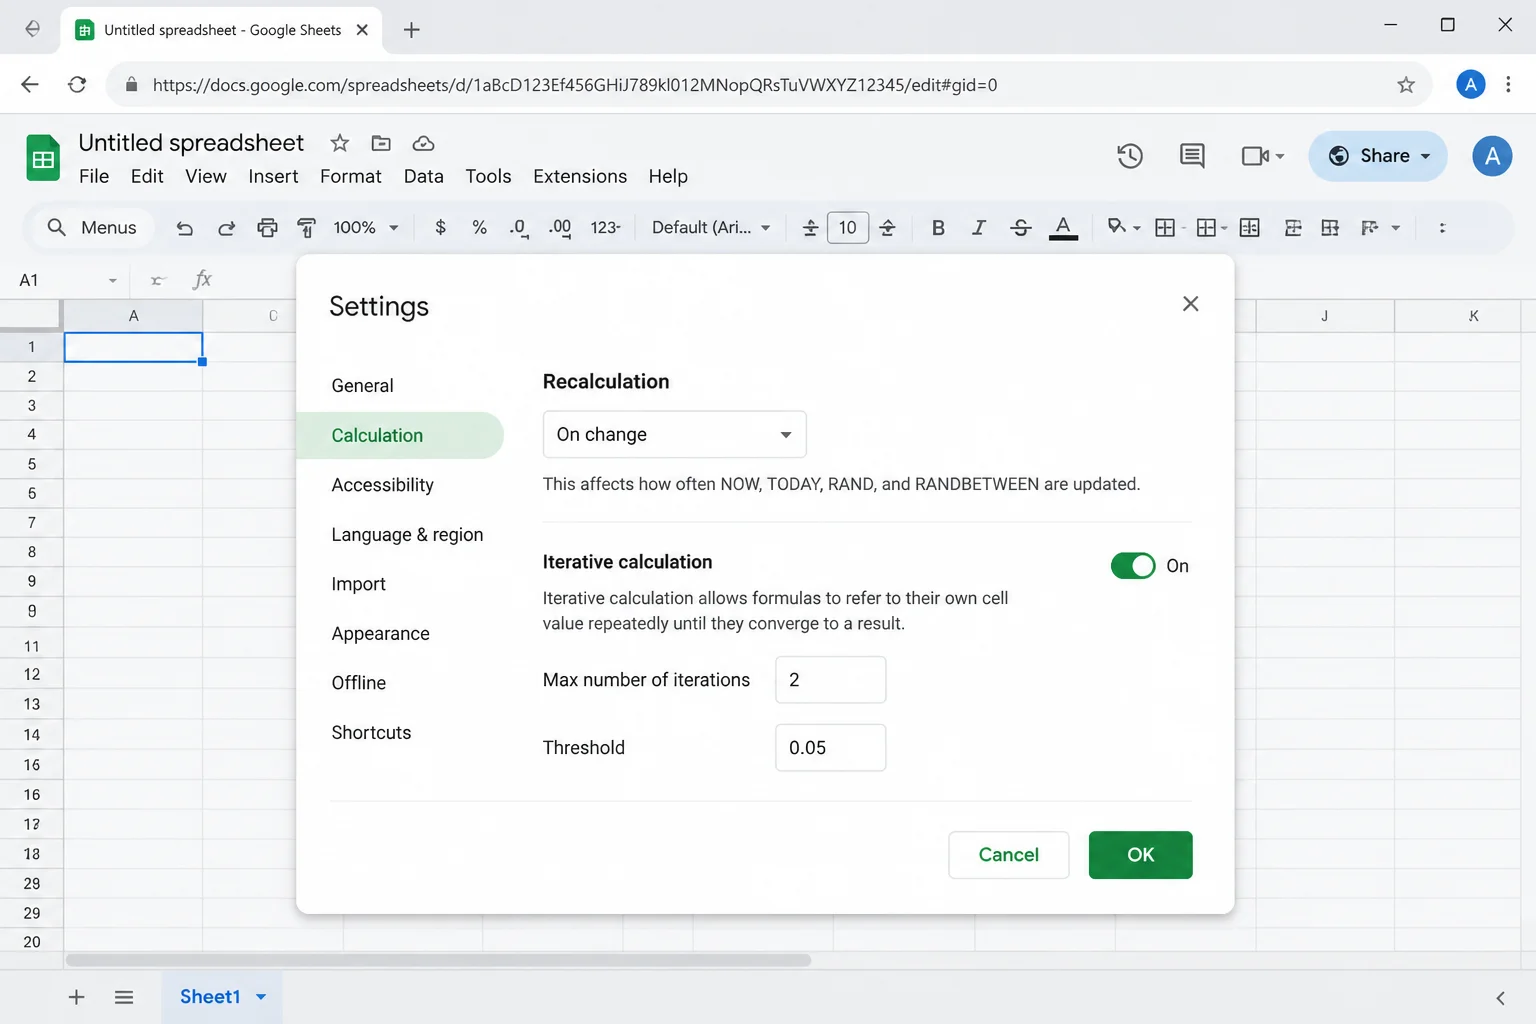Toggle italic formatting

[979, 228]
